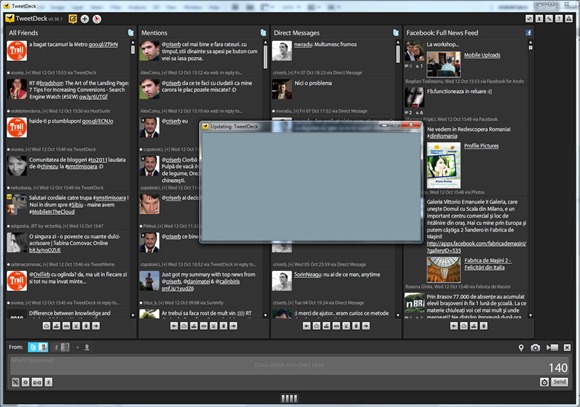The height and width of the screenshot is (407, 580).
Task: Add a new column with plus icon
Action: point(85,19)
